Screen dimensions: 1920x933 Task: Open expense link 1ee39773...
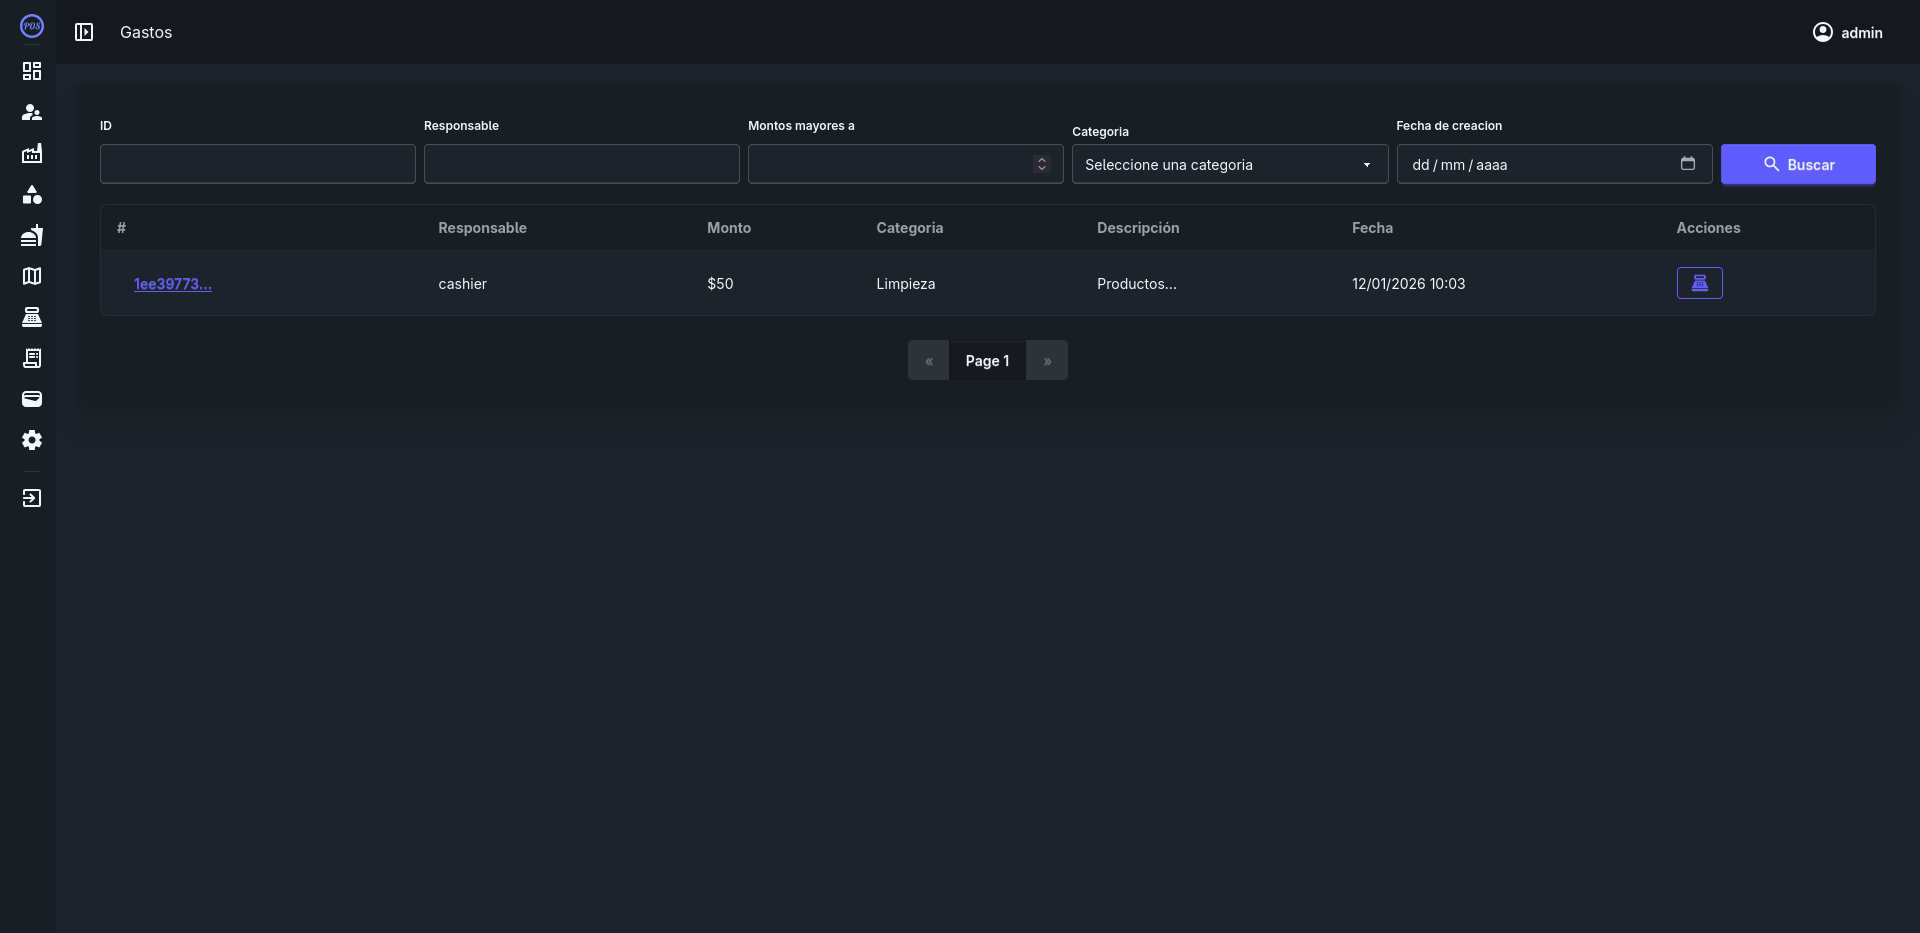click(173, 284)
